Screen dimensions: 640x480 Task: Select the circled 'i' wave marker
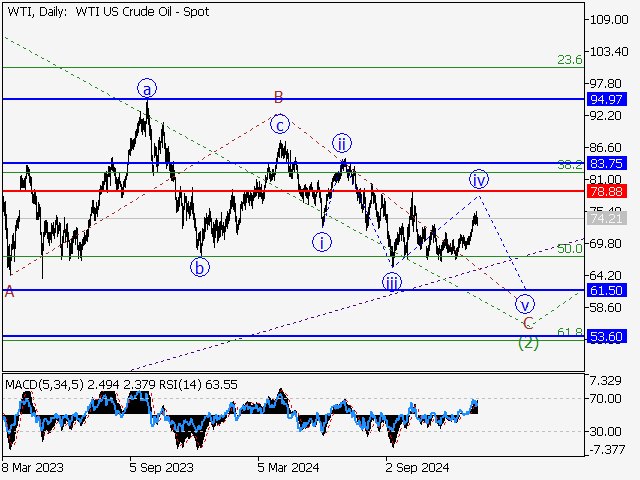[321, 242]
